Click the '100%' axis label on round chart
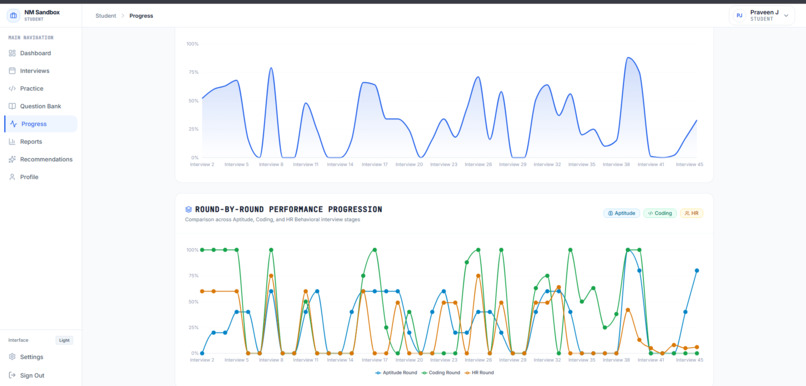The height and width of the screenshot is (386, 806). point(192,250)
